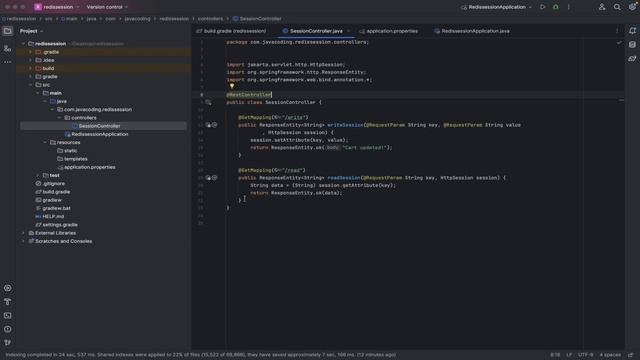Image resolution: width=640 pixels, height=360 pixels.
Task: Open IDE settings and updates icon
Action: [632, 7]
